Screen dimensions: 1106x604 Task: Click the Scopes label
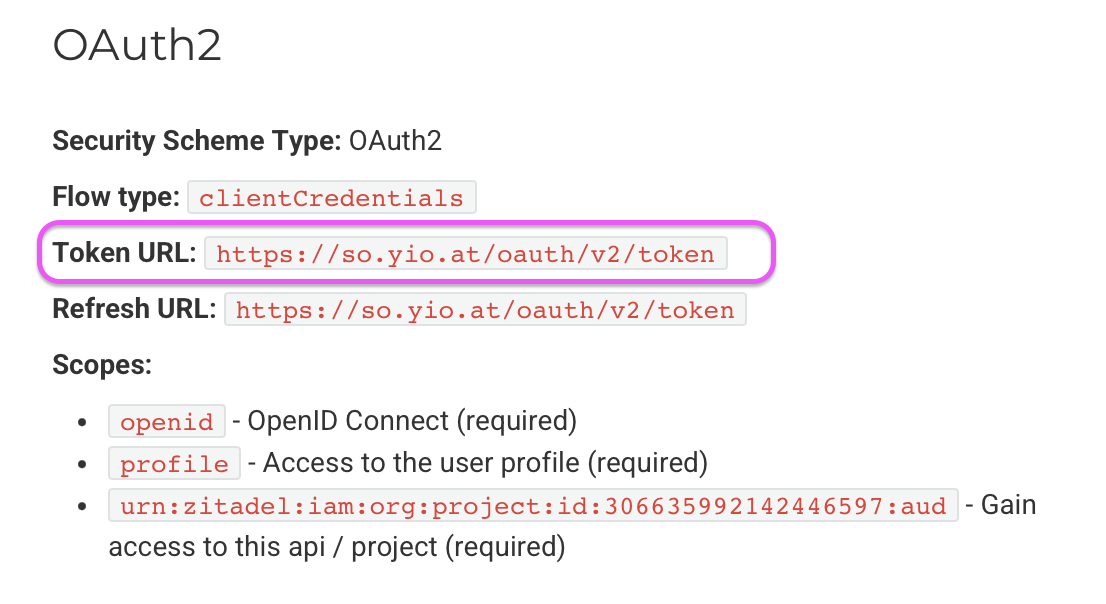pyautogui.click(x=101, y=365)
